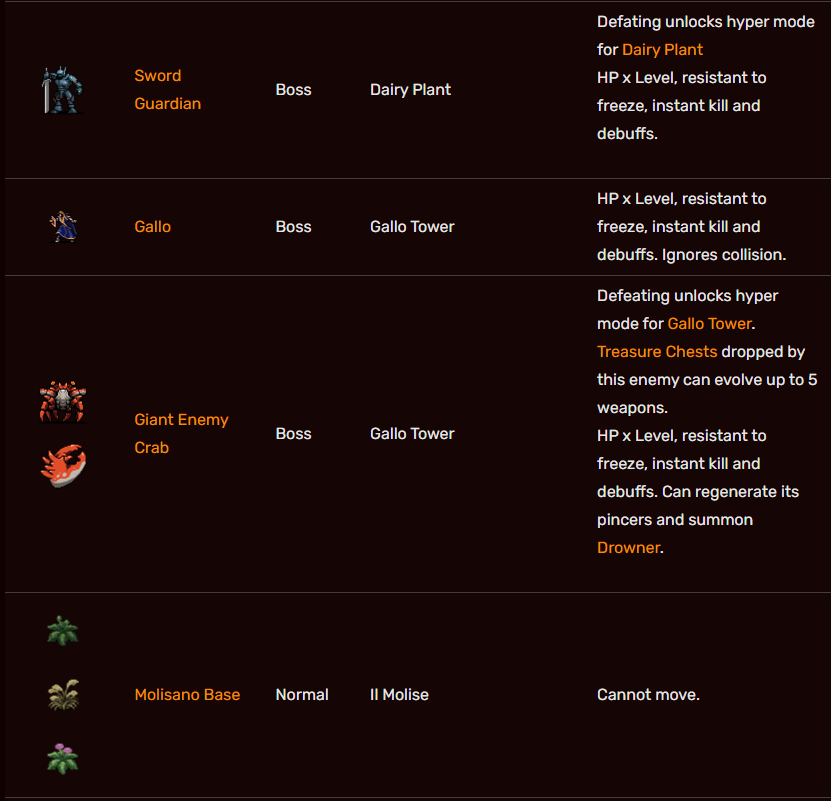Click the withered tan Molisano plant sprite
Screen dimensions: 831x801
point(62,695)
